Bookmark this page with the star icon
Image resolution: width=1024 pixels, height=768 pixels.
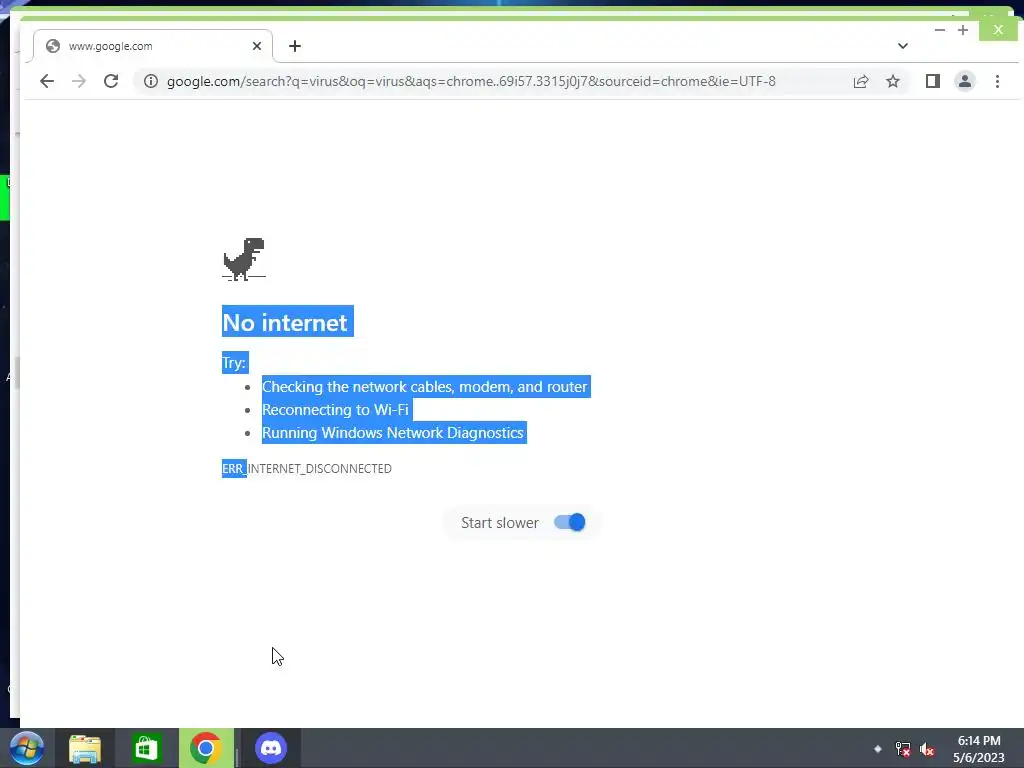tap(893, 81)
